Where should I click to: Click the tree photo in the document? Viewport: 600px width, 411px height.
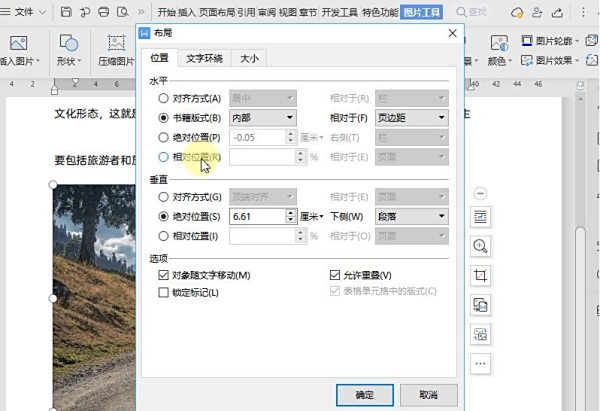(94, 298)
